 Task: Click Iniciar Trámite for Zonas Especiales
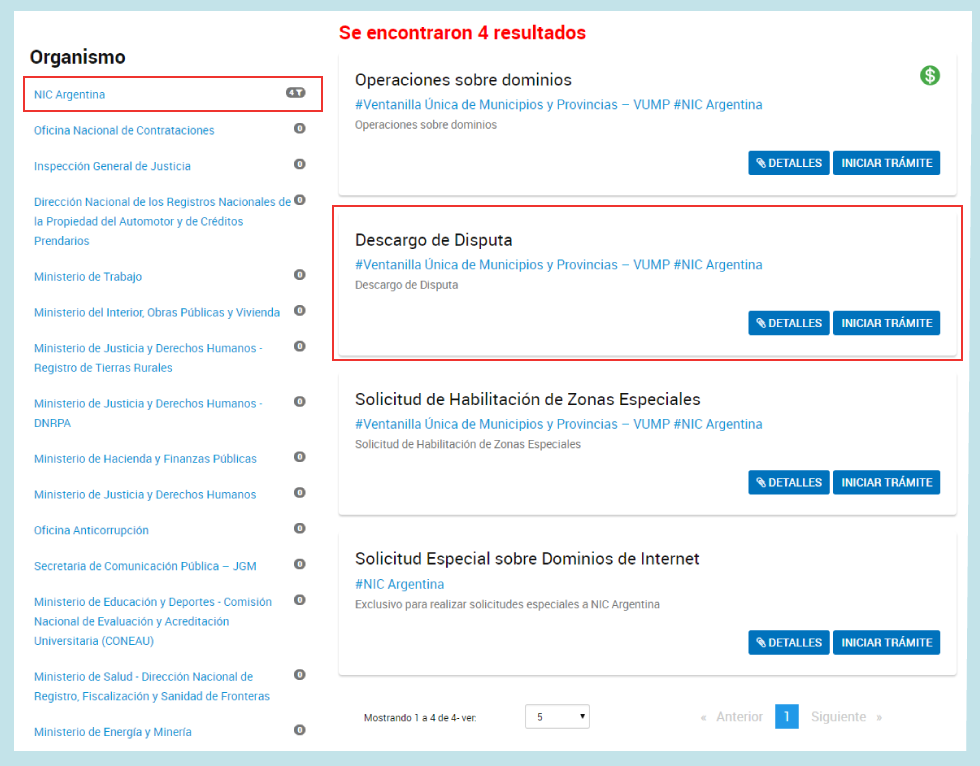coord(886,482)
